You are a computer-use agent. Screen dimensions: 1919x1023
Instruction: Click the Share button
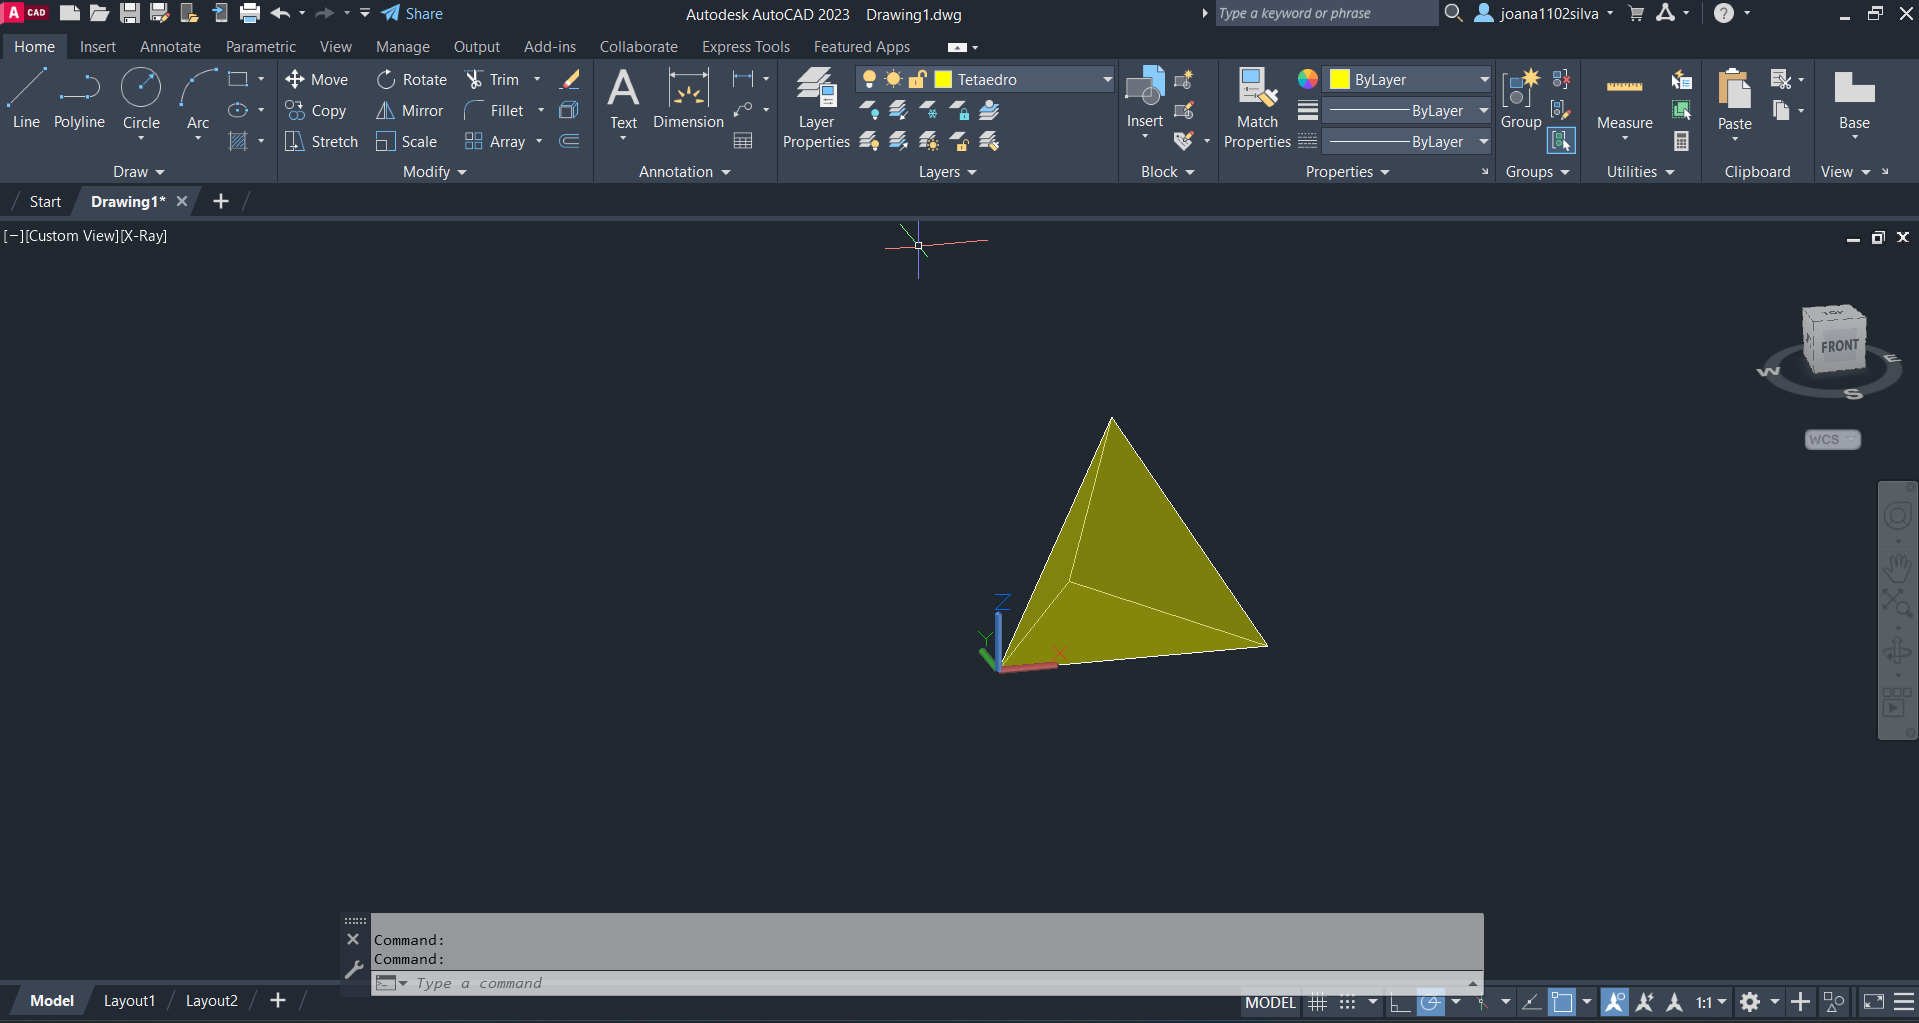(x=412, y=13)
